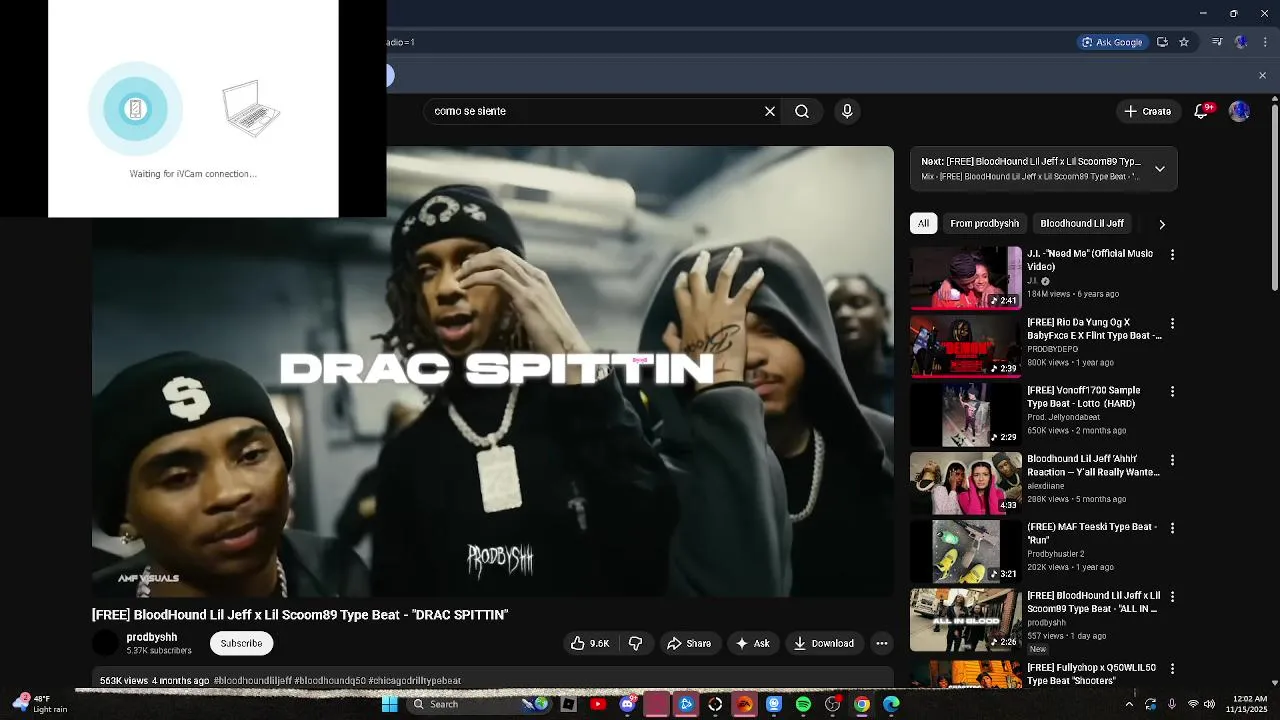Open more actions menu beside Download
1280x720 pixels.
[x=881, y=643]
